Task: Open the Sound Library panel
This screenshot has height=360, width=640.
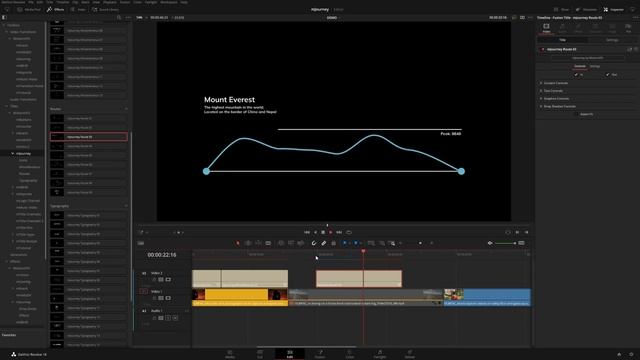Action: pyautogui.click(x=105, y=9)
